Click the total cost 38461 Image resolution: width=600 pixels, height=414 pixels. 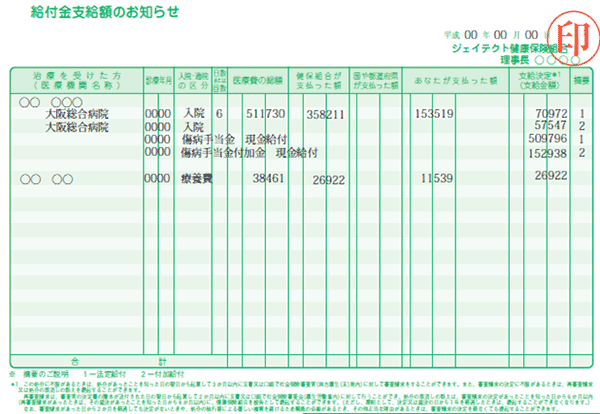click(268, 178)
